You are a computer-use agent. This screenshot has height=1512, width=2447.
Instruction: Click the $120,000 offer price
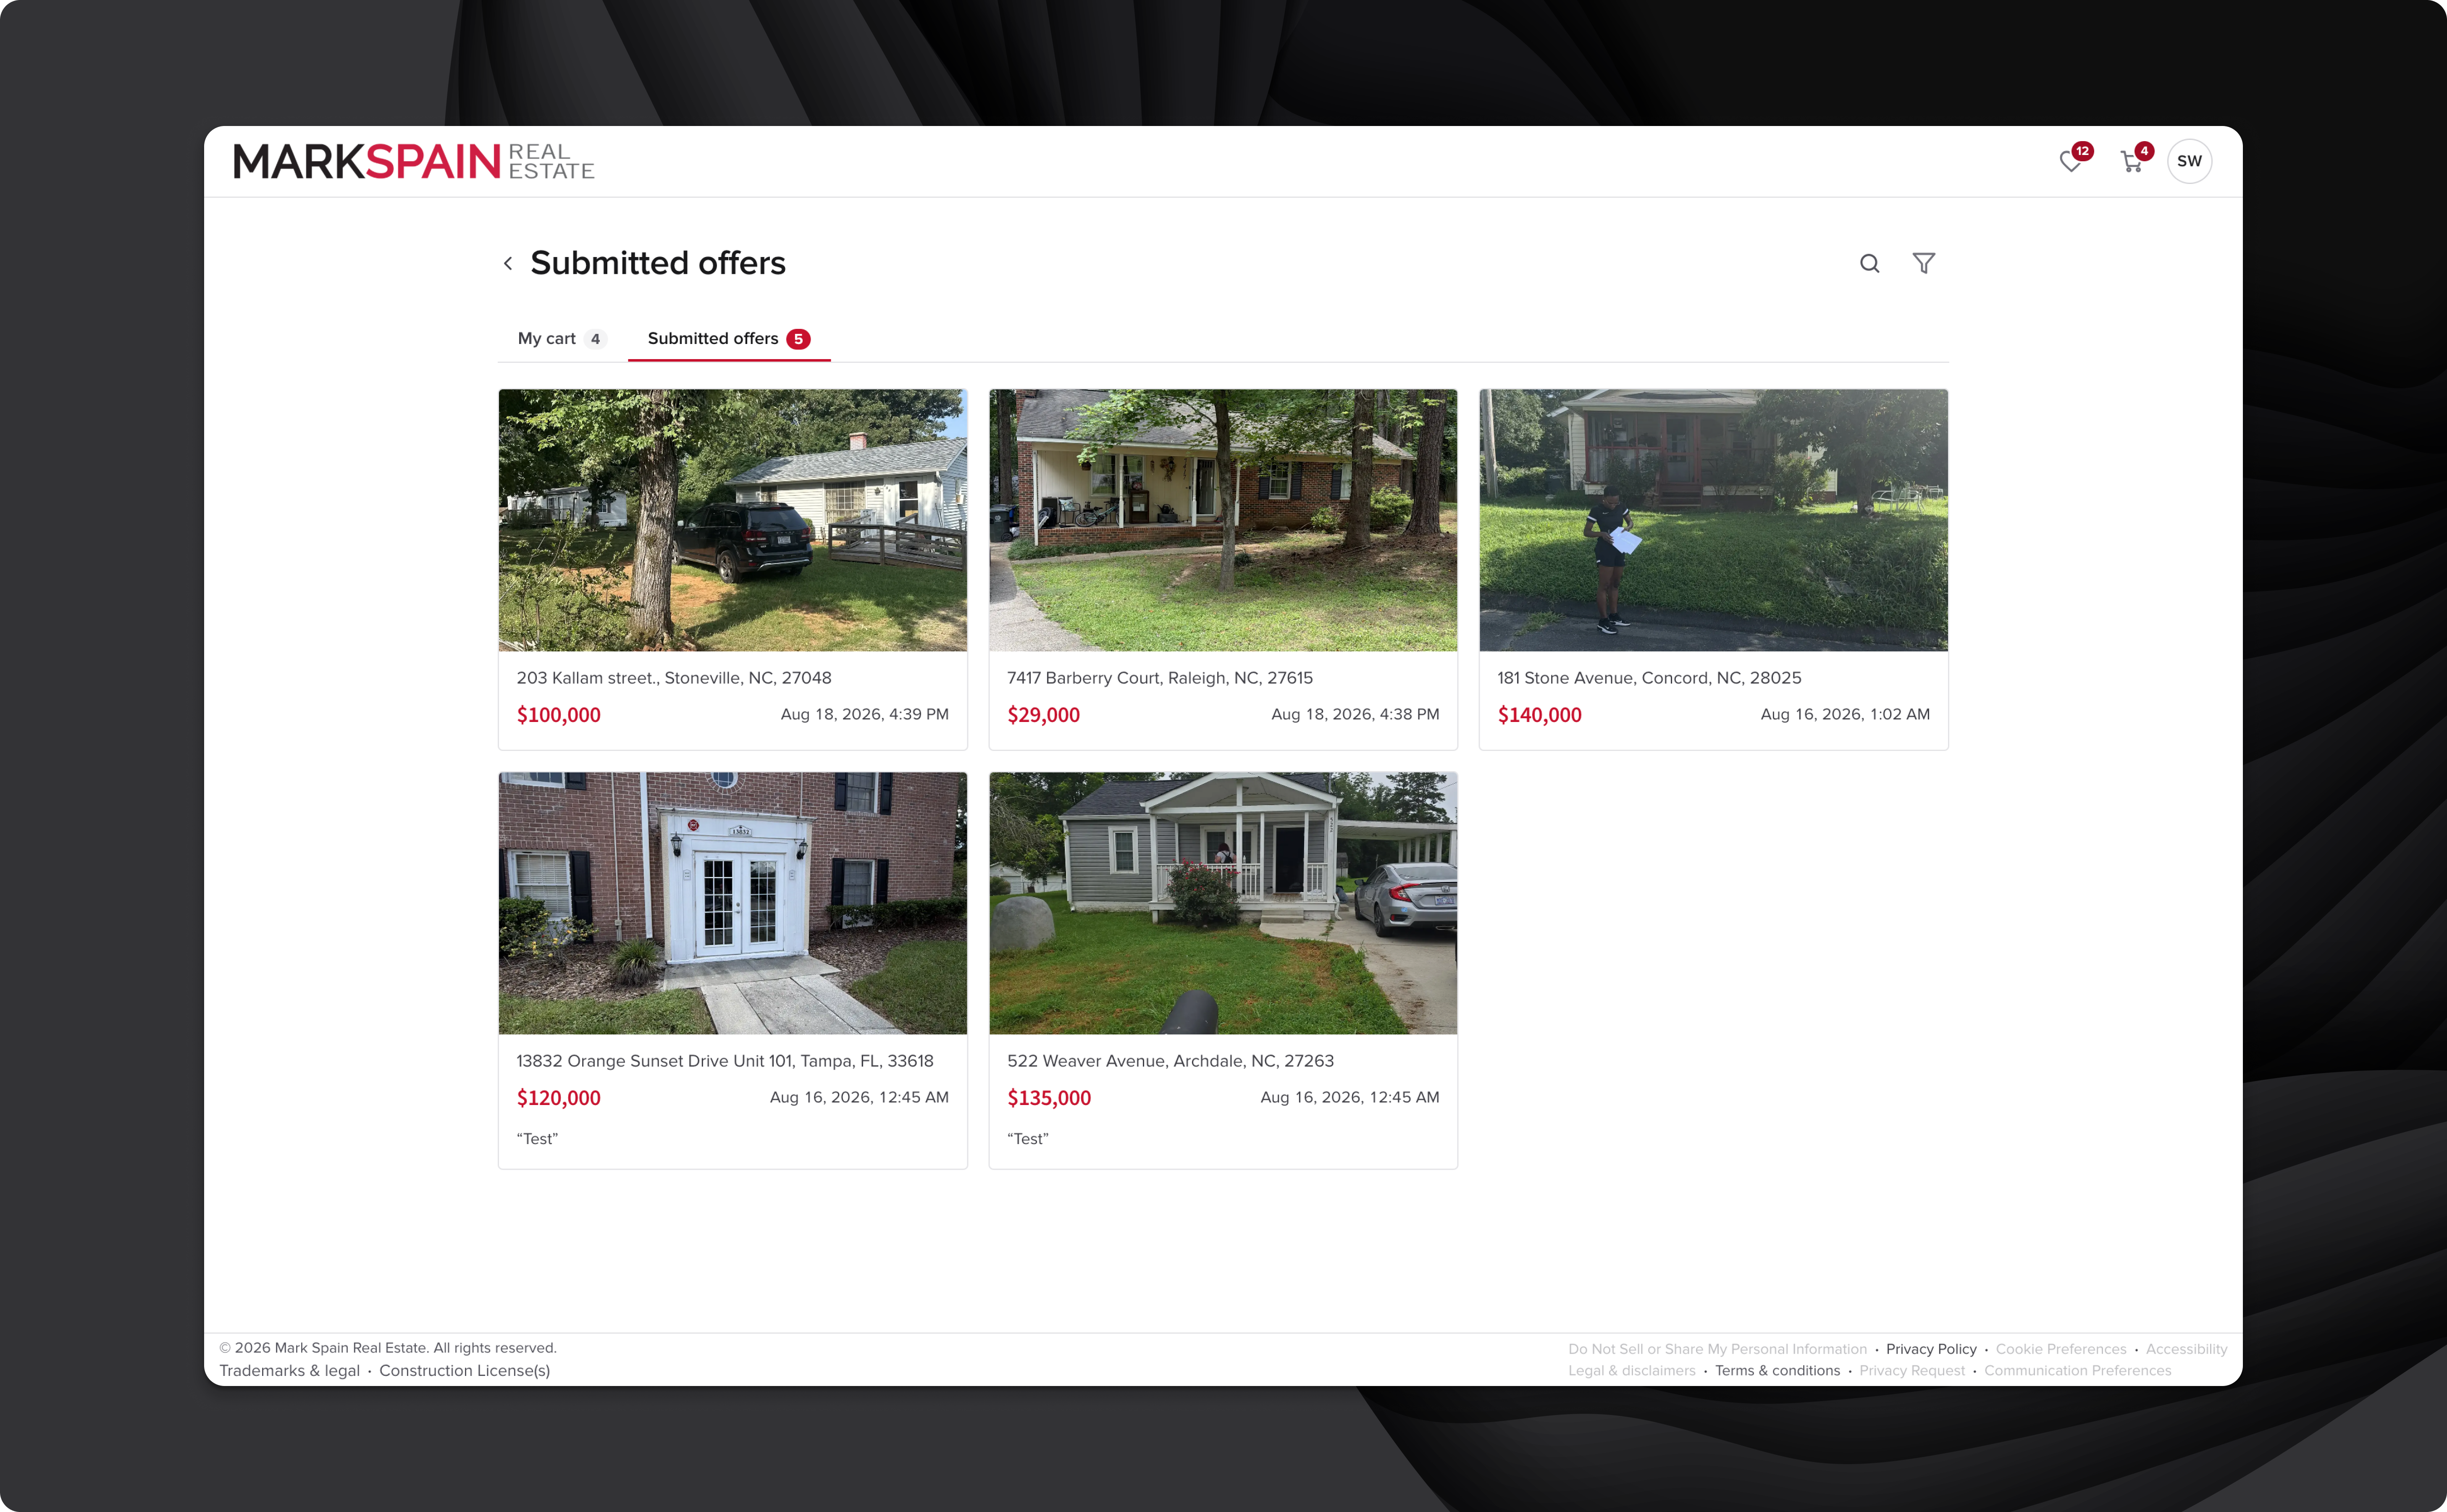click(559, 1098)
